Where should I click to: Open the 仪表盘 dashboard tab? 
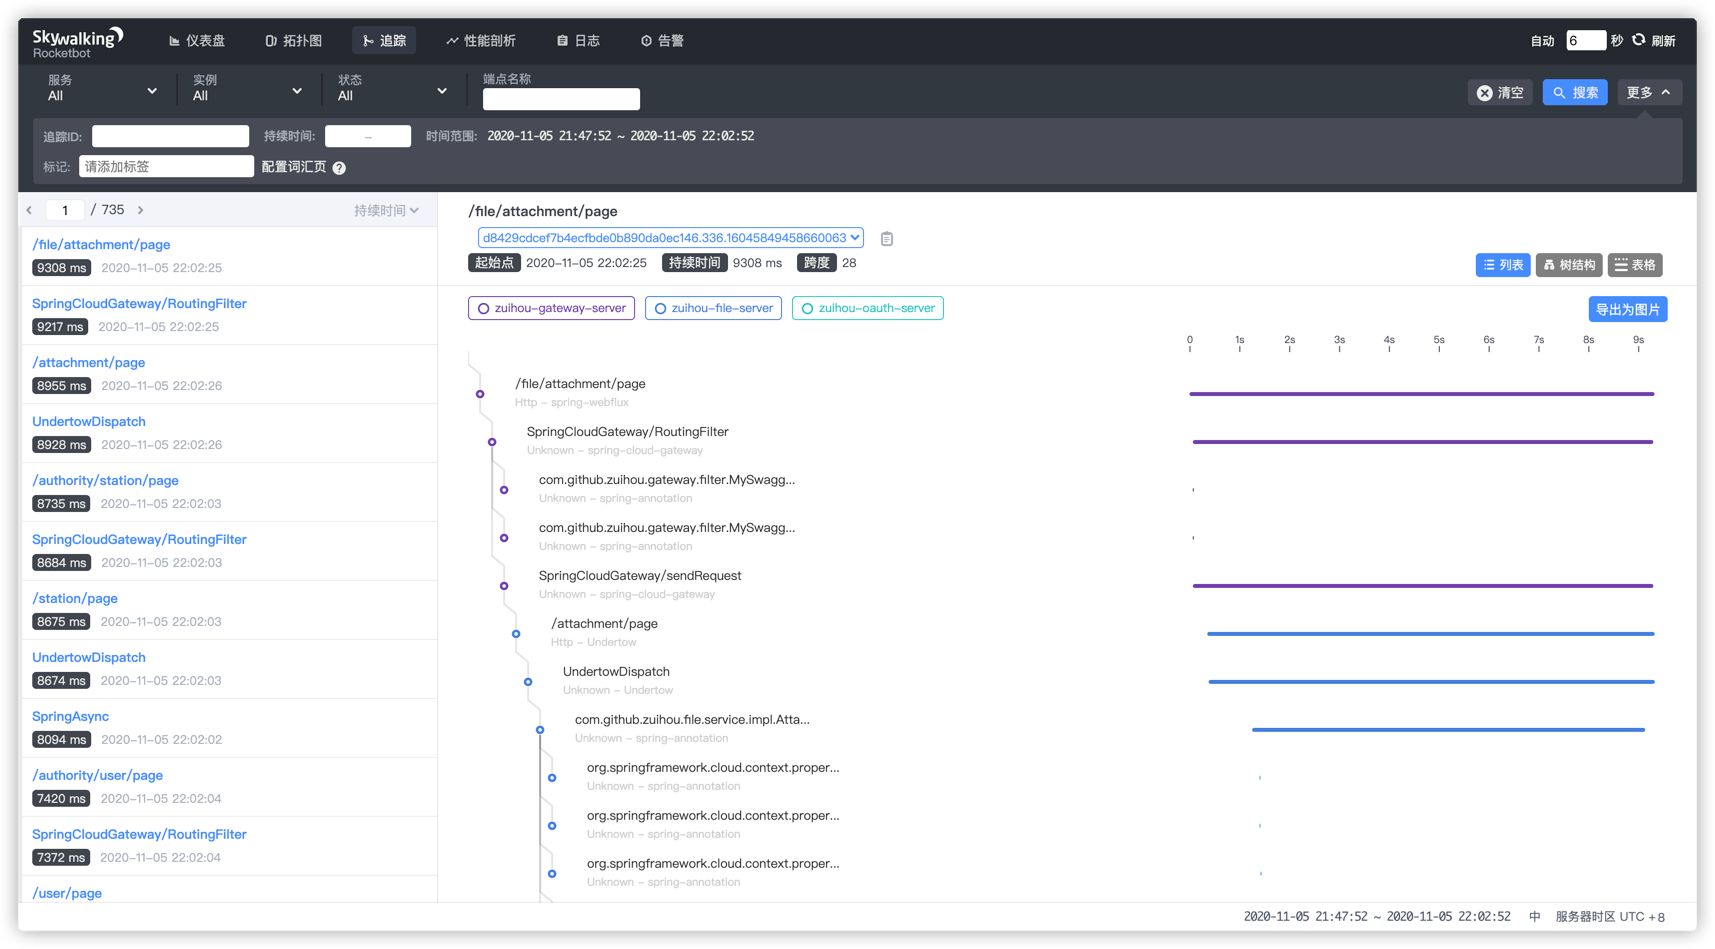point(197,41)
